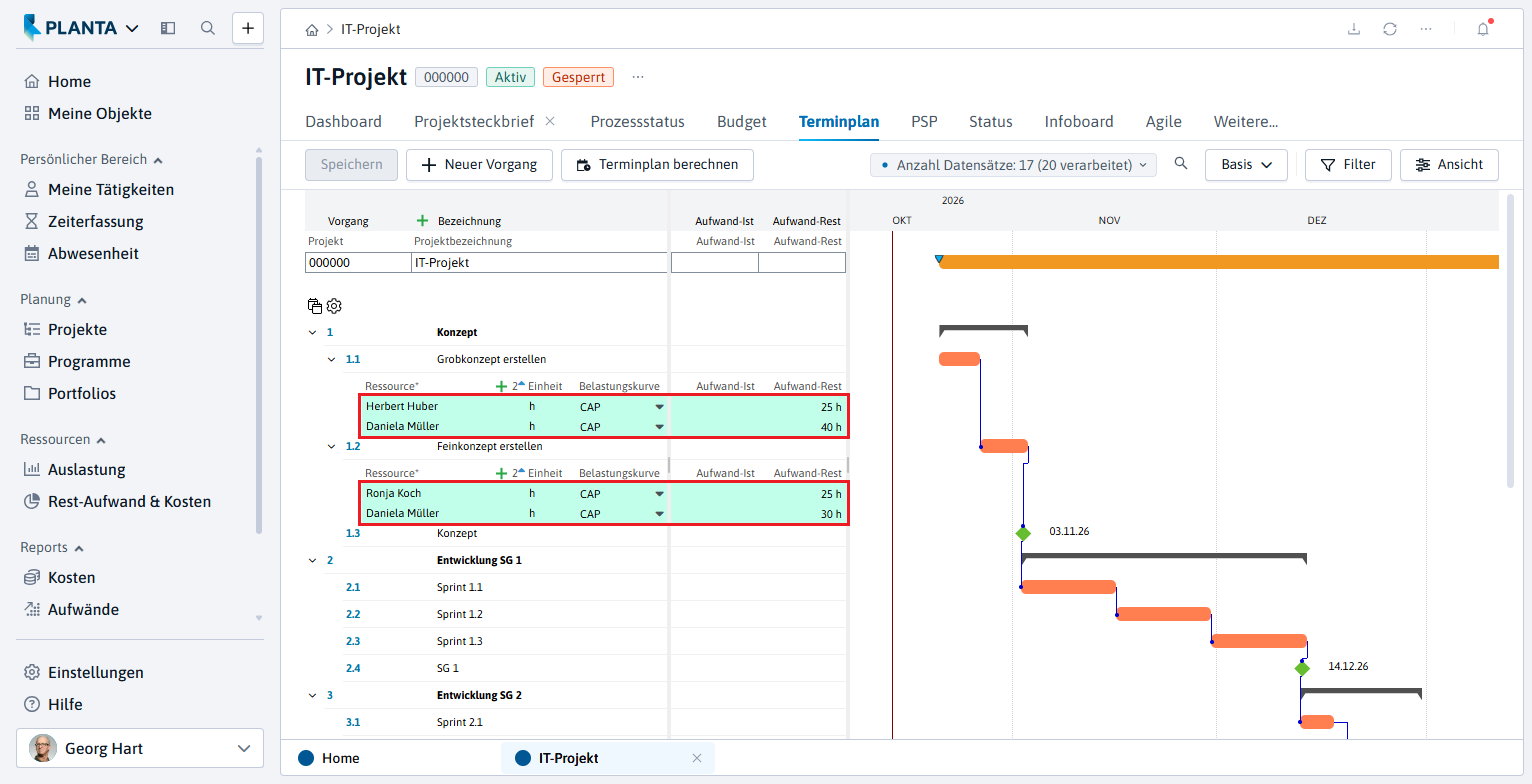This screenshot has width=1532, height=784.
Task: Open the Infoboard tab
Action: [x=1079, y=122]
